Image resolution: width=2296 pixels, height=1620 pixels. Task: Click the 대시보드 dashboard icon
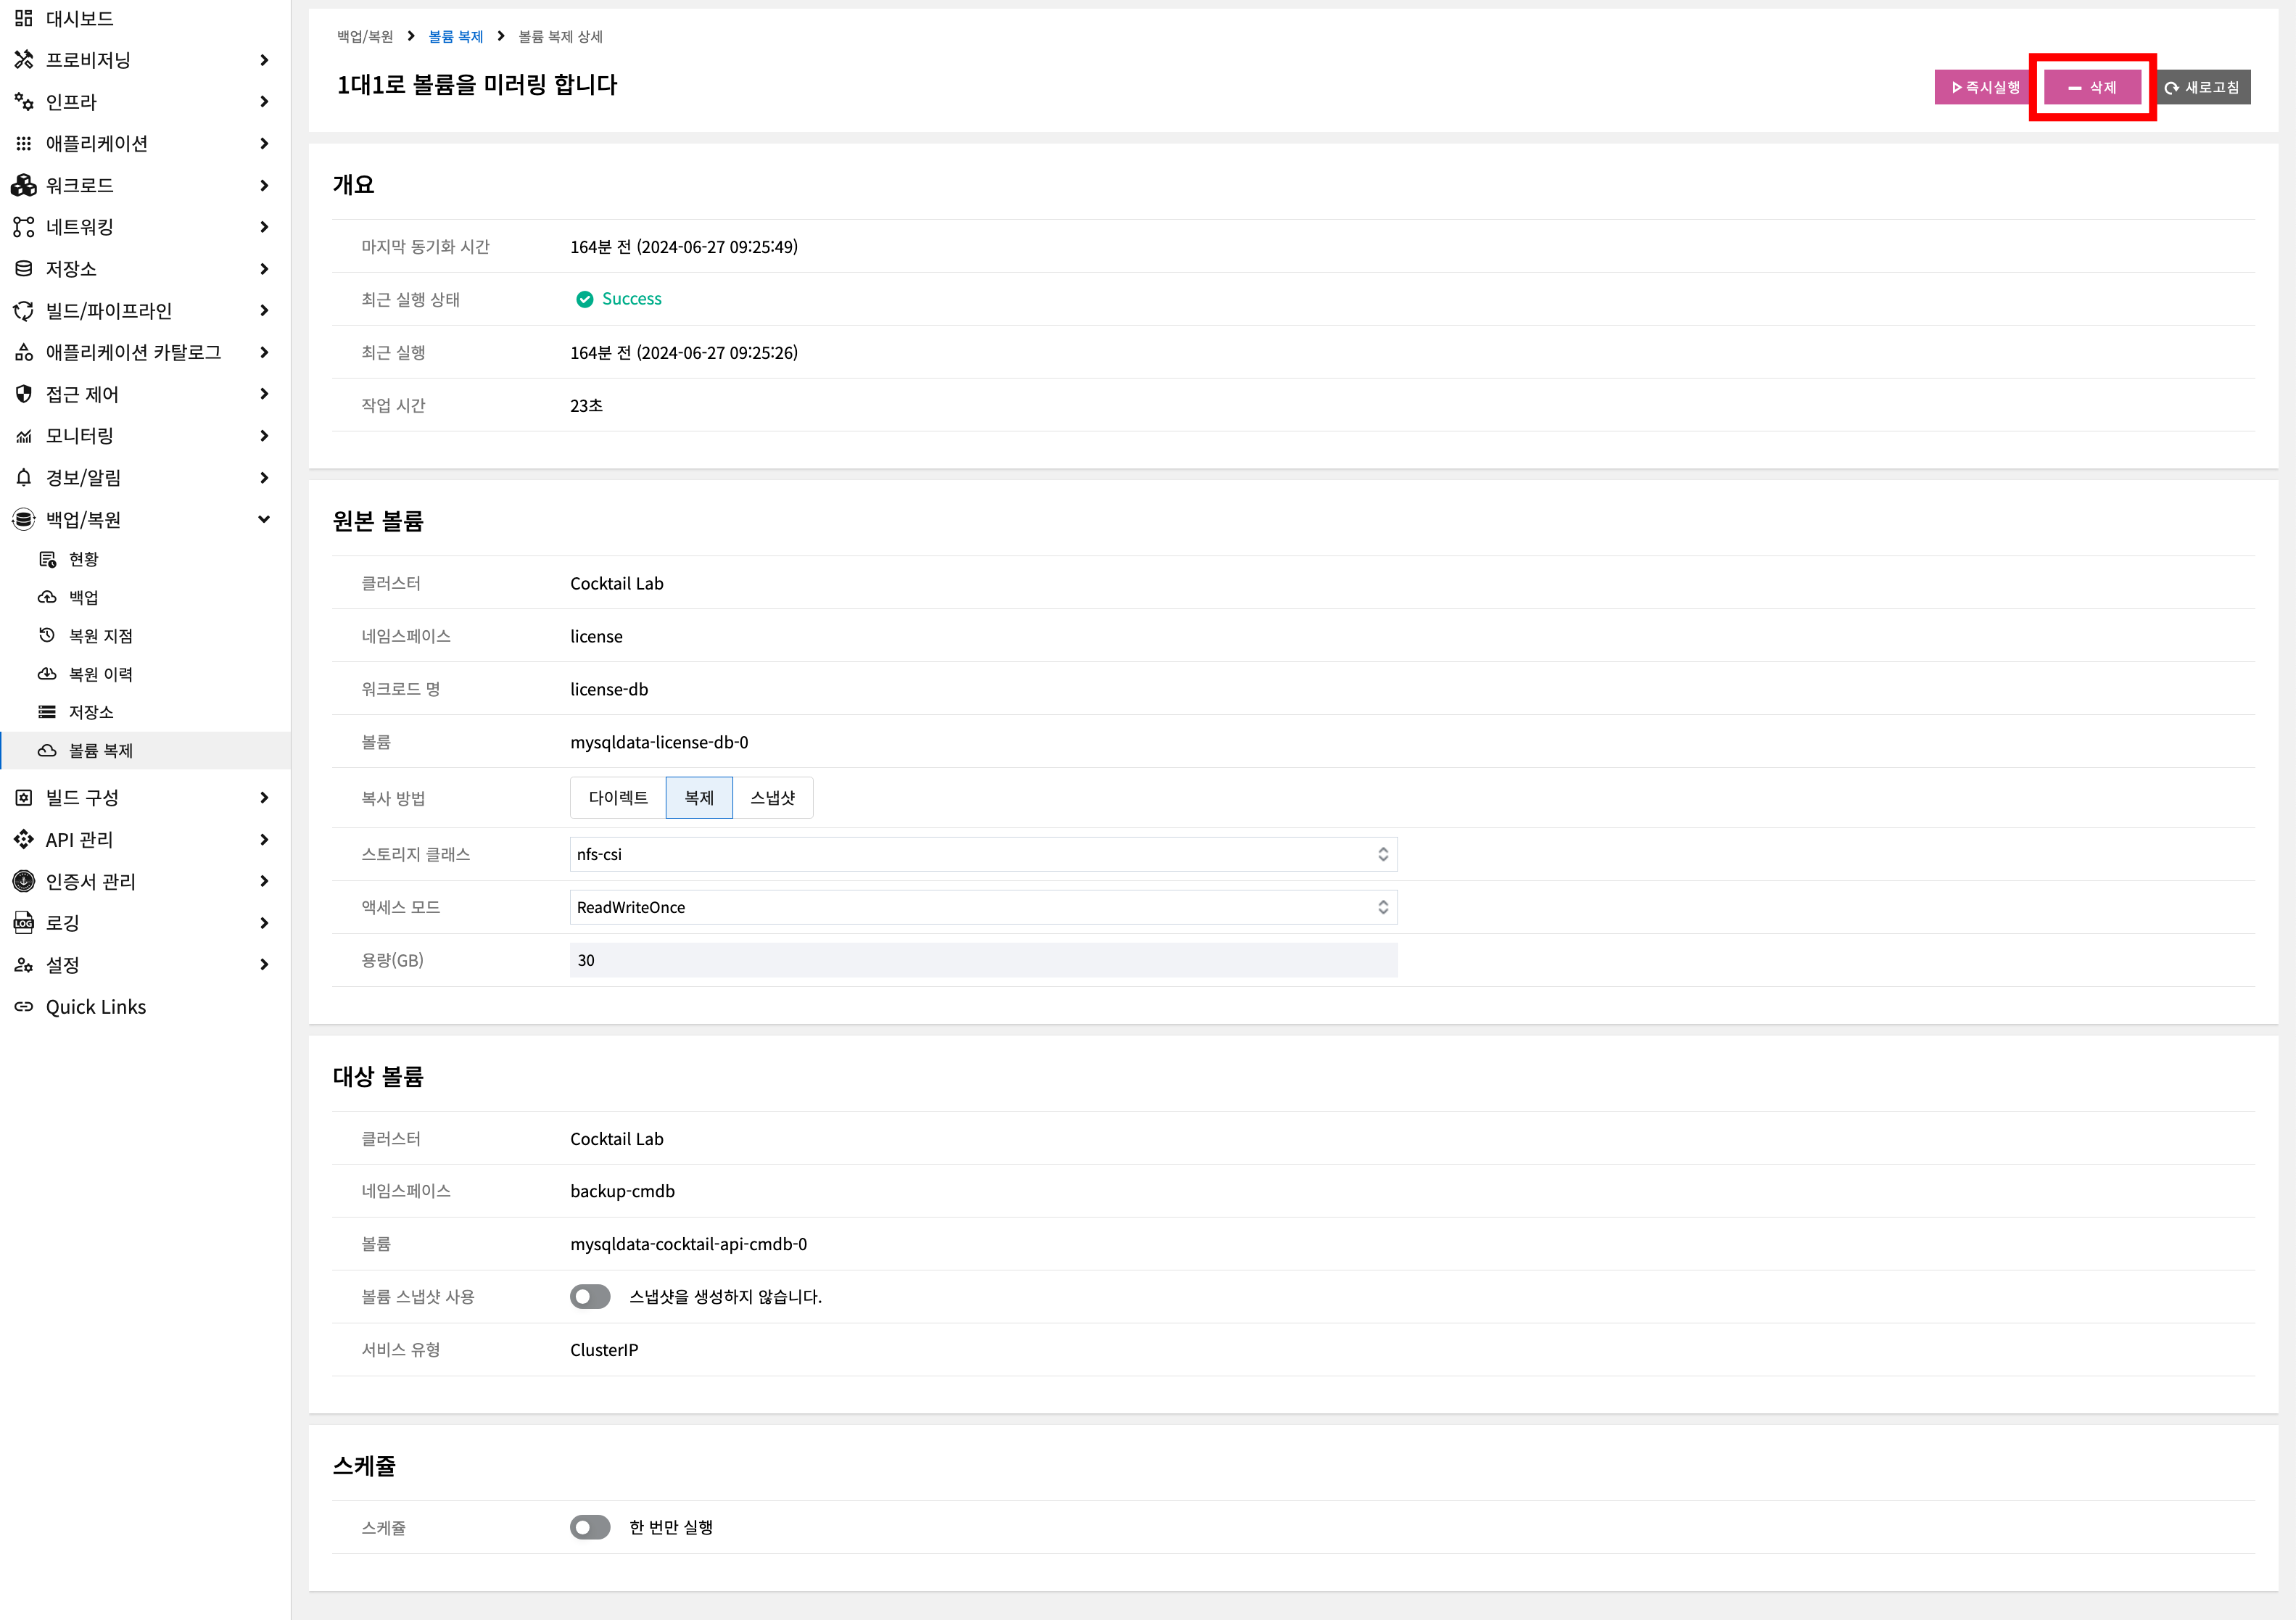point(24,18)
